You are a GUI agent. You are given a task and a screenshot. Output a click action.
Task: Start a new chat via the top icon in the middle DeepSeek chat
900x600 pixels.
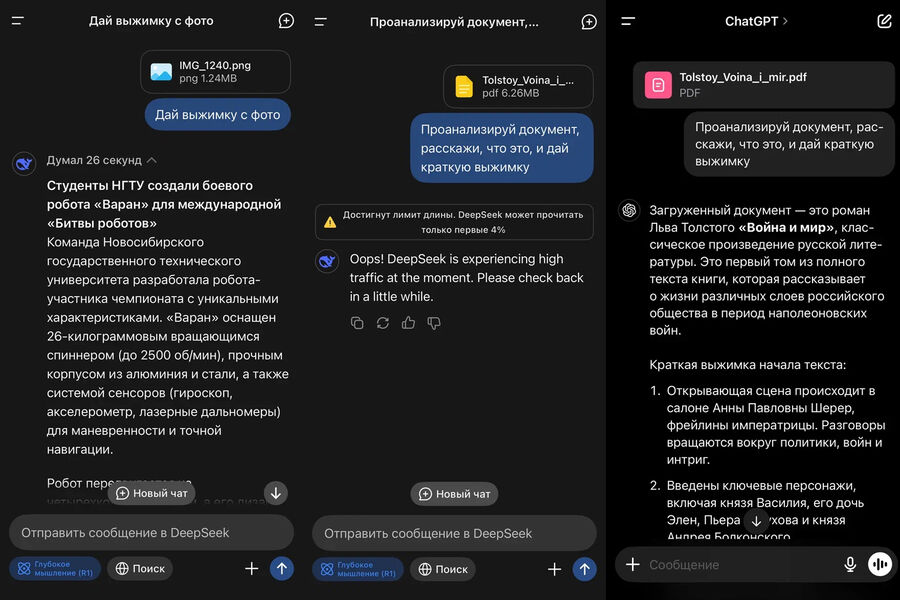click(589, 22)
